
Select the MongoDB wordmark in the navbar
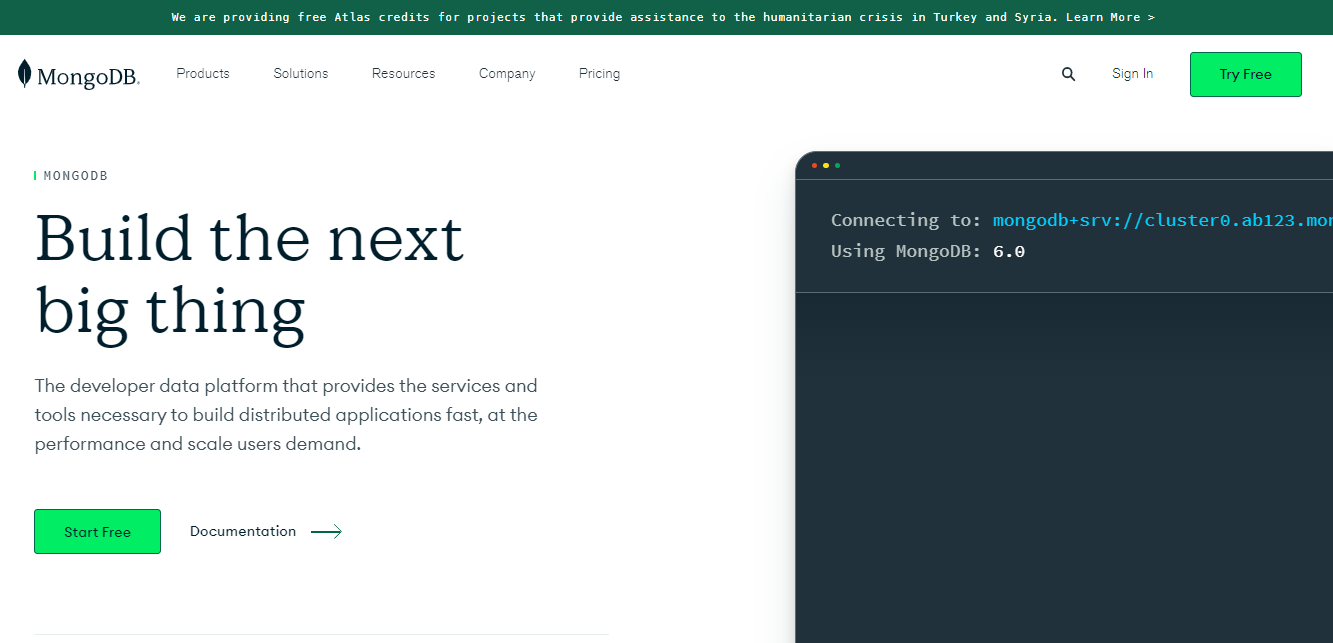point(88,75)
